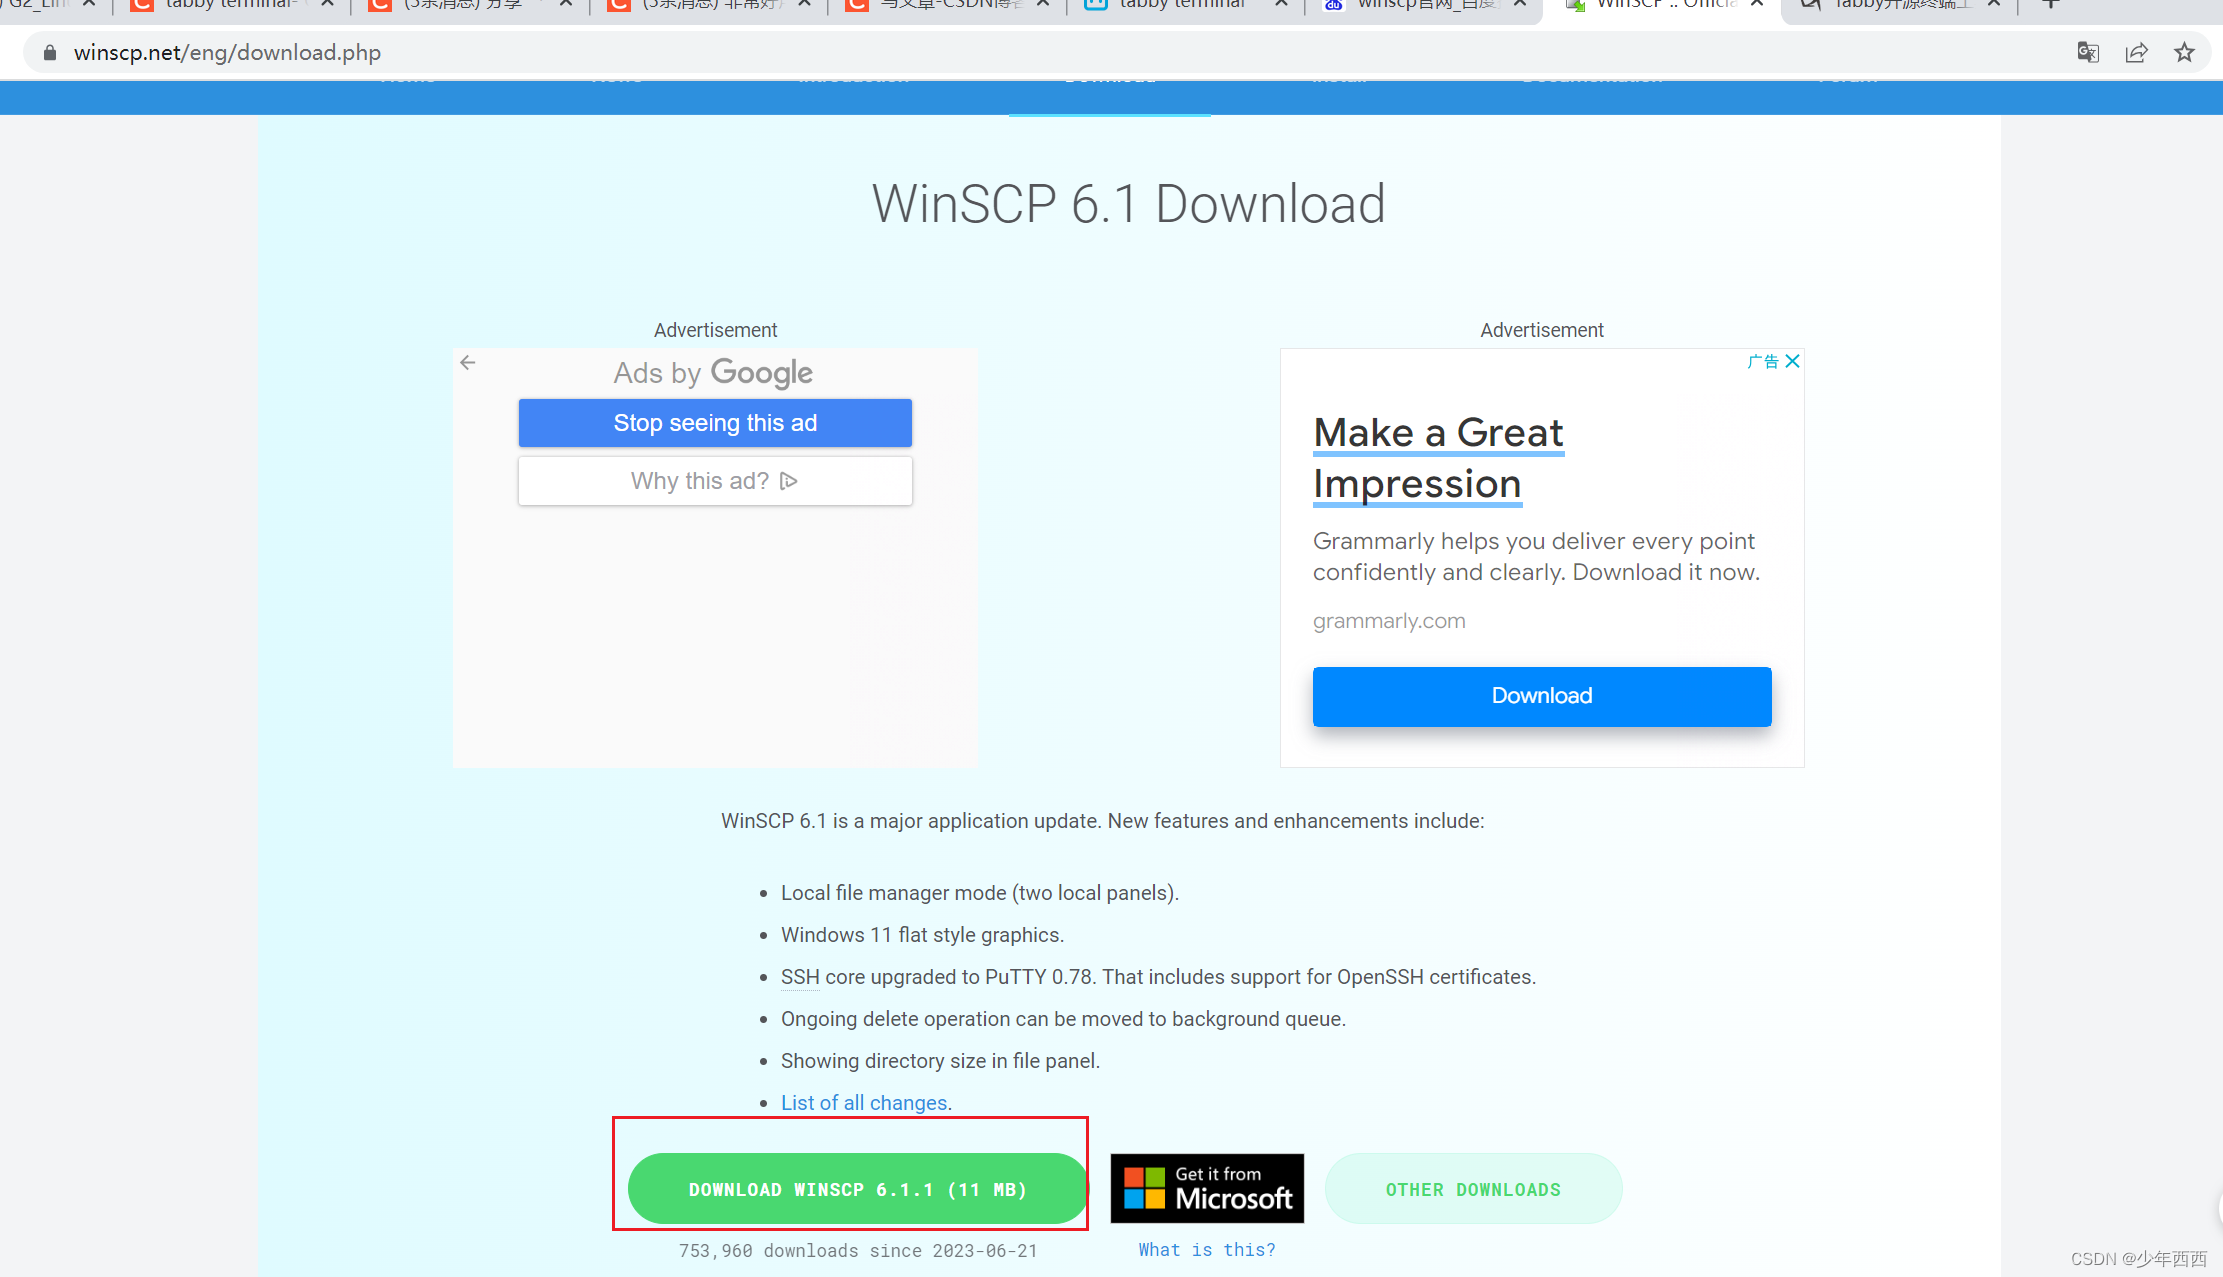Click back arrow in Google ad panel
Image resolution: width=2223 pixels, height=1277 pixels.
click(468, 363)
